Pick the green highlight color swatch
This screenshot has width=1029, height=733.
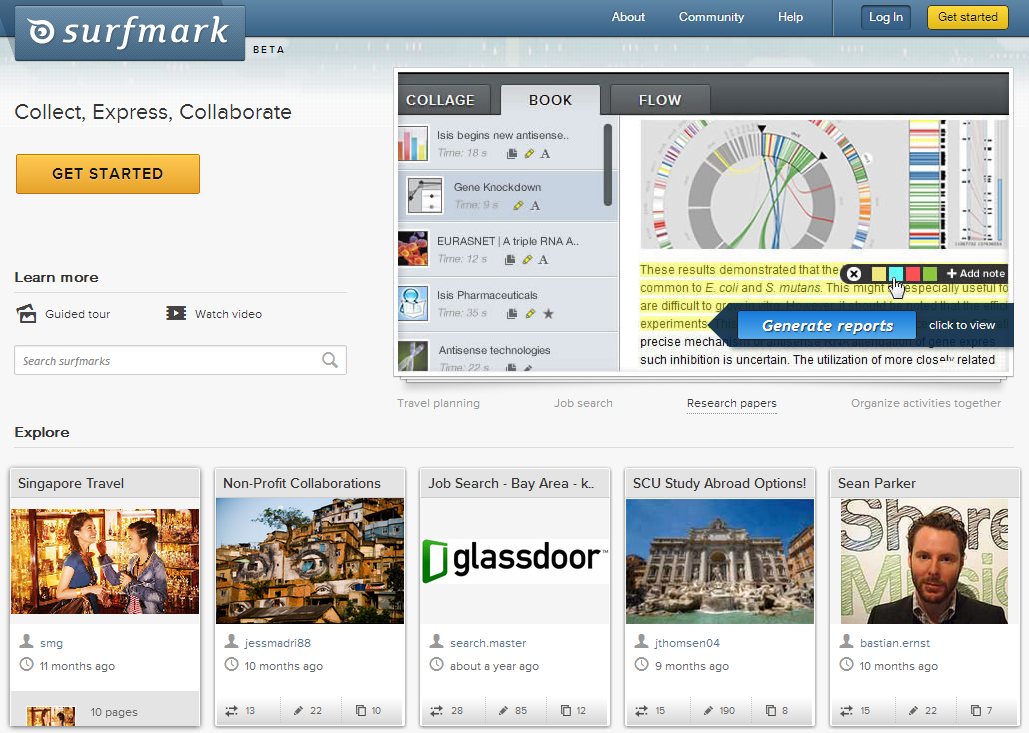[930, 274]
